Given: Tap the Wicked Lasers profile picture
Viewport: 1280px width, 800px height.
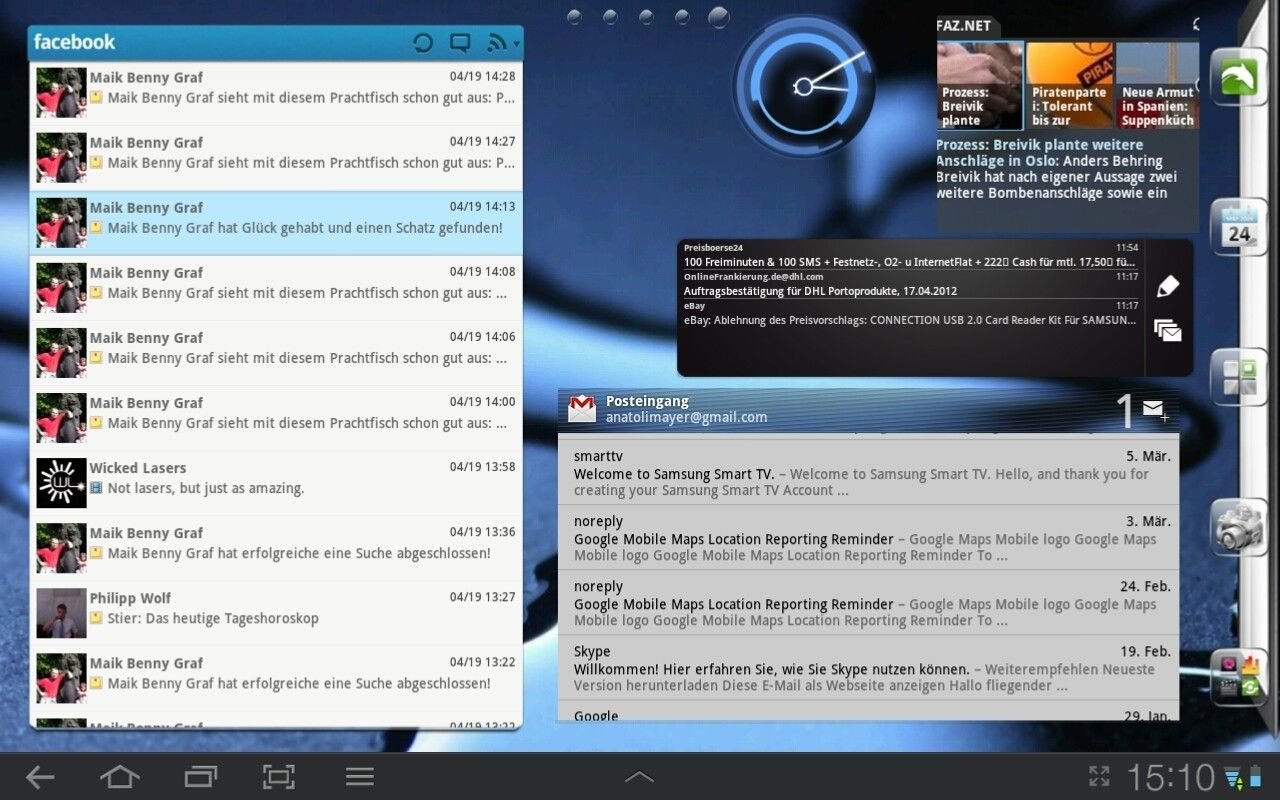Looking at the screenshot, I should 61,483.
